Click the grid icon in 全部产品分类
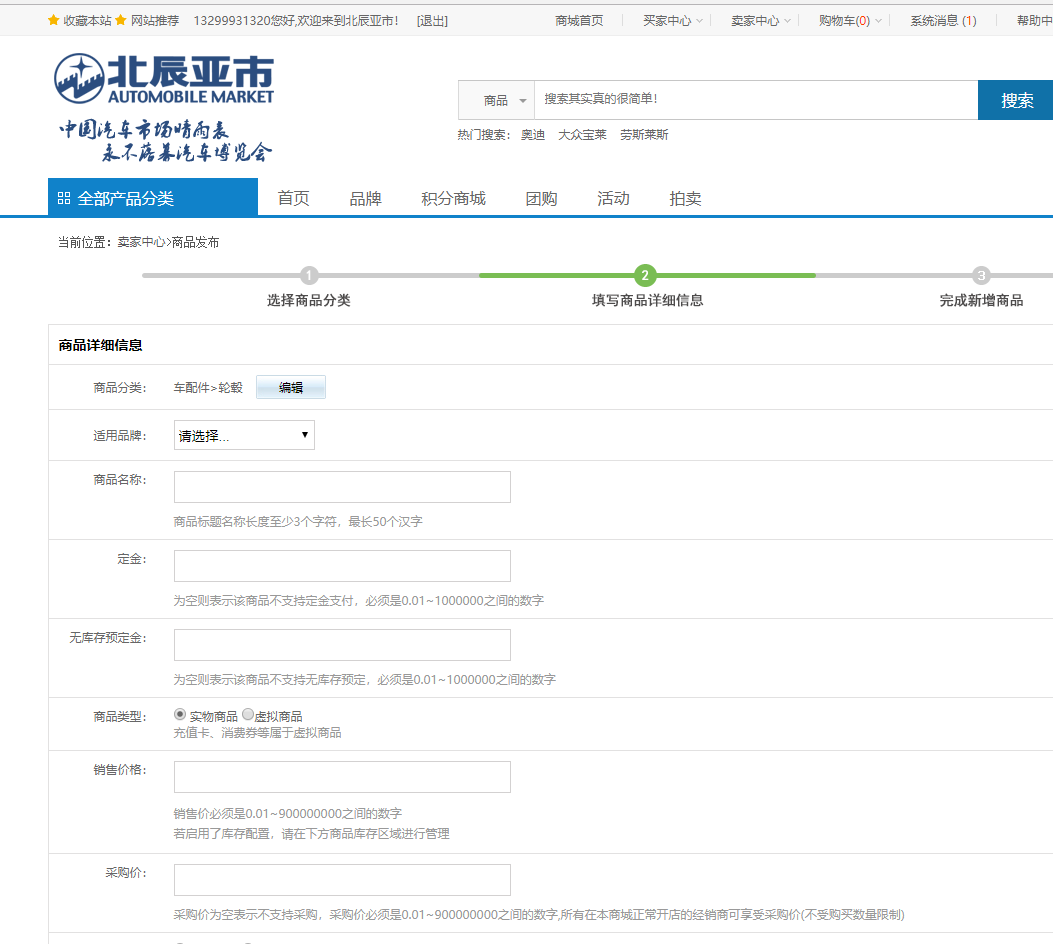The height and width of the screenshot is (944, 1053). [64, 198]
